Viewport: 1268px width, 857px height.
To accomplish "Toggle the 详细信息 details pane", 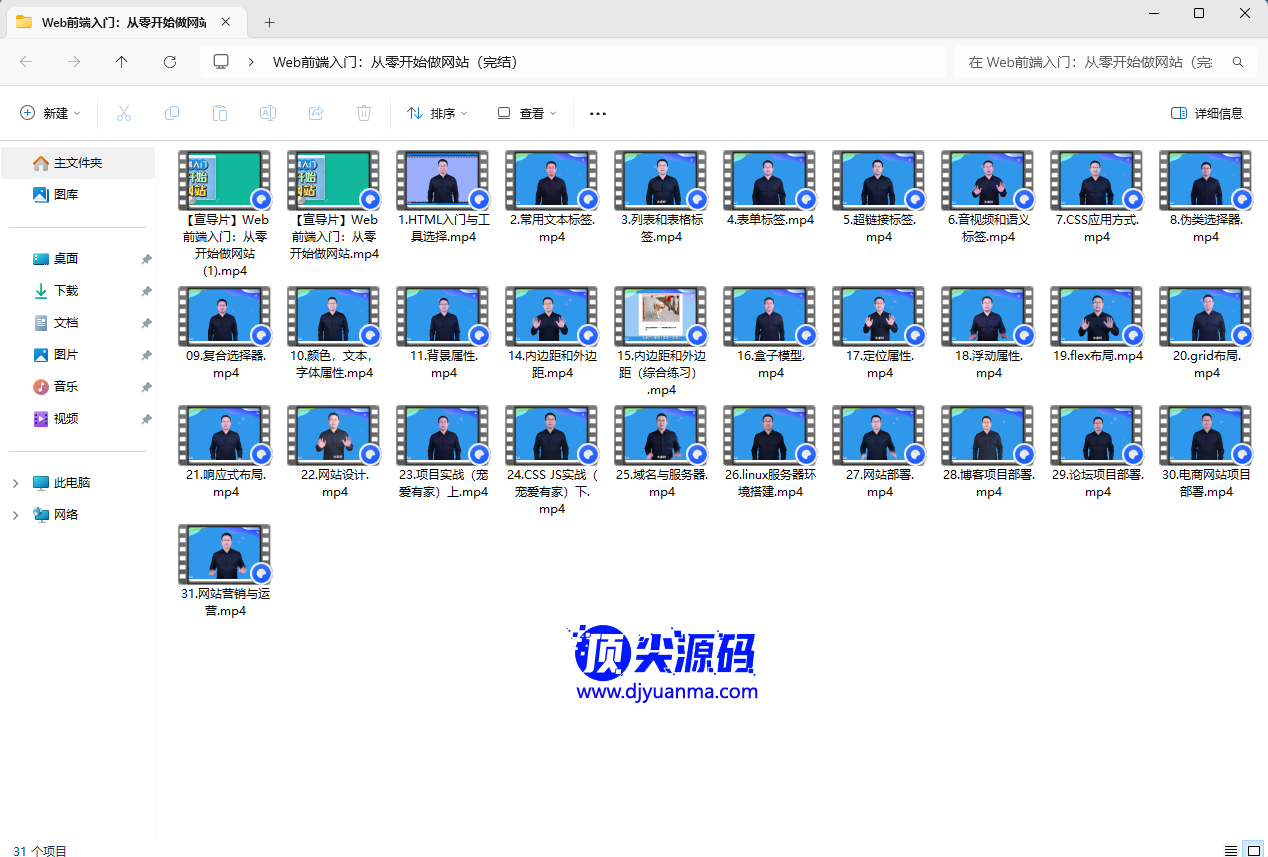I will [x=1207, y=113].
